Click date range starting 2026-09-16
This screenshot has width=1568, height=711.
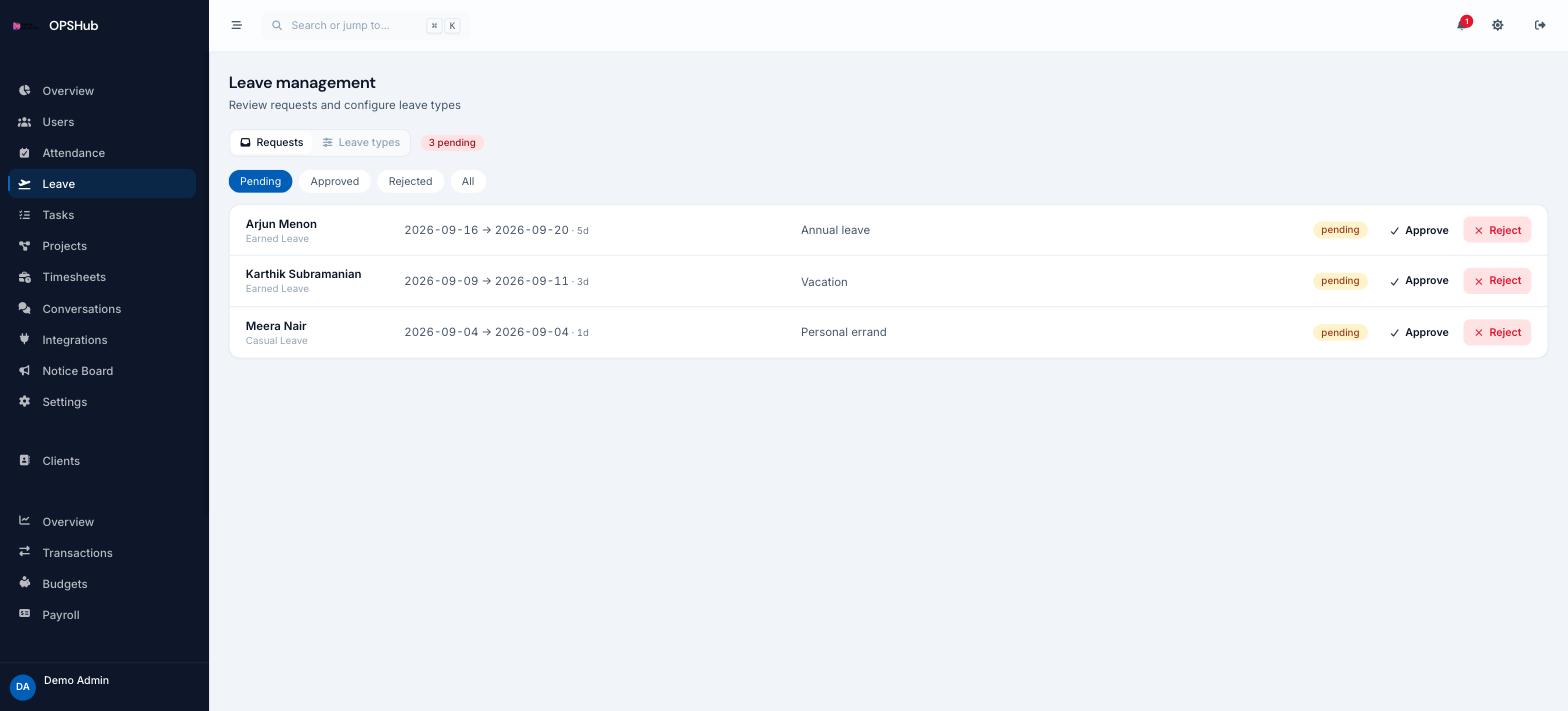[496, 230]
